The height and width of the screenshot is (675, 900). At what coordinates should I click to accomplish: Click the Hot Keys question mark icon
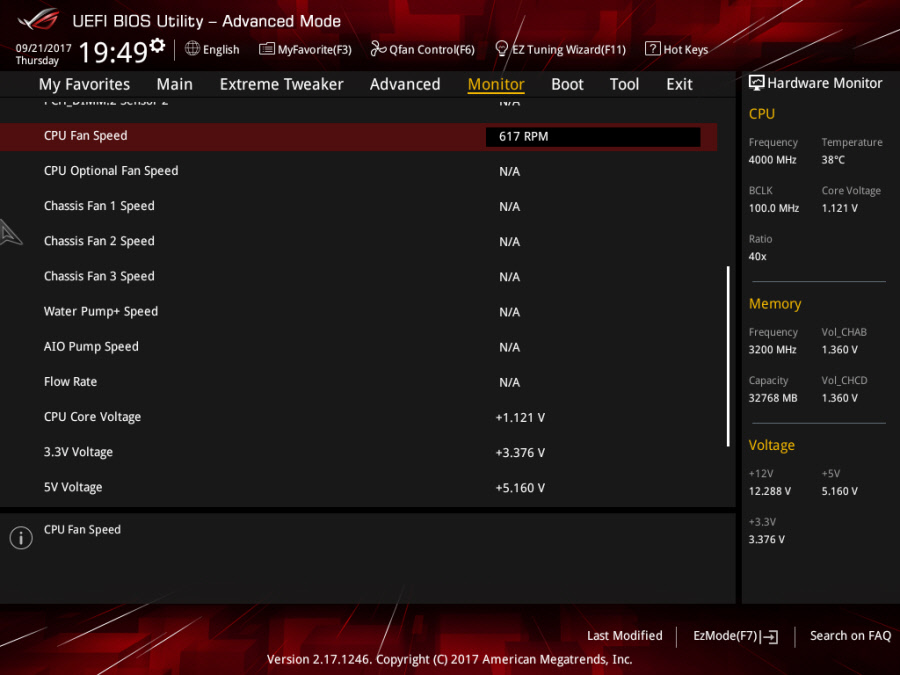pyautogui.click(x=652, y=49)
